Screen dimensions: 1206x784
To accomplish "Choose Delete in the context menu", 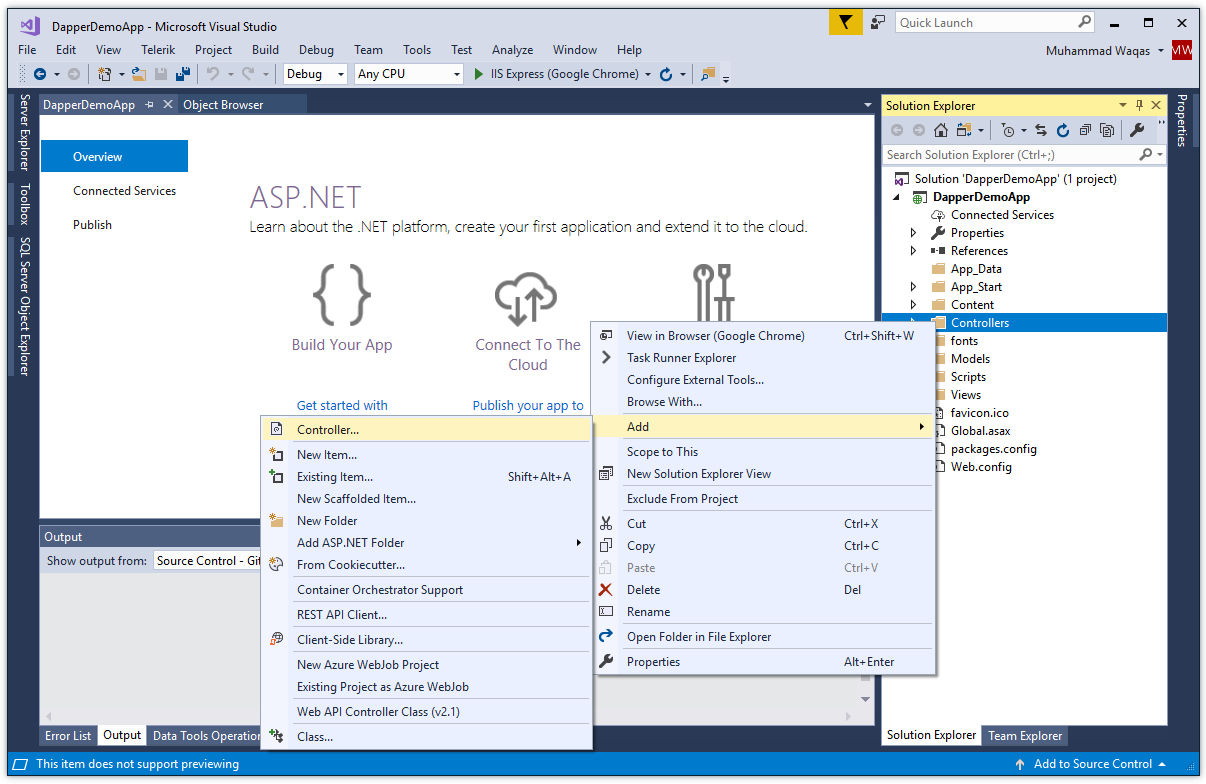I will click(x=764, y=590).
